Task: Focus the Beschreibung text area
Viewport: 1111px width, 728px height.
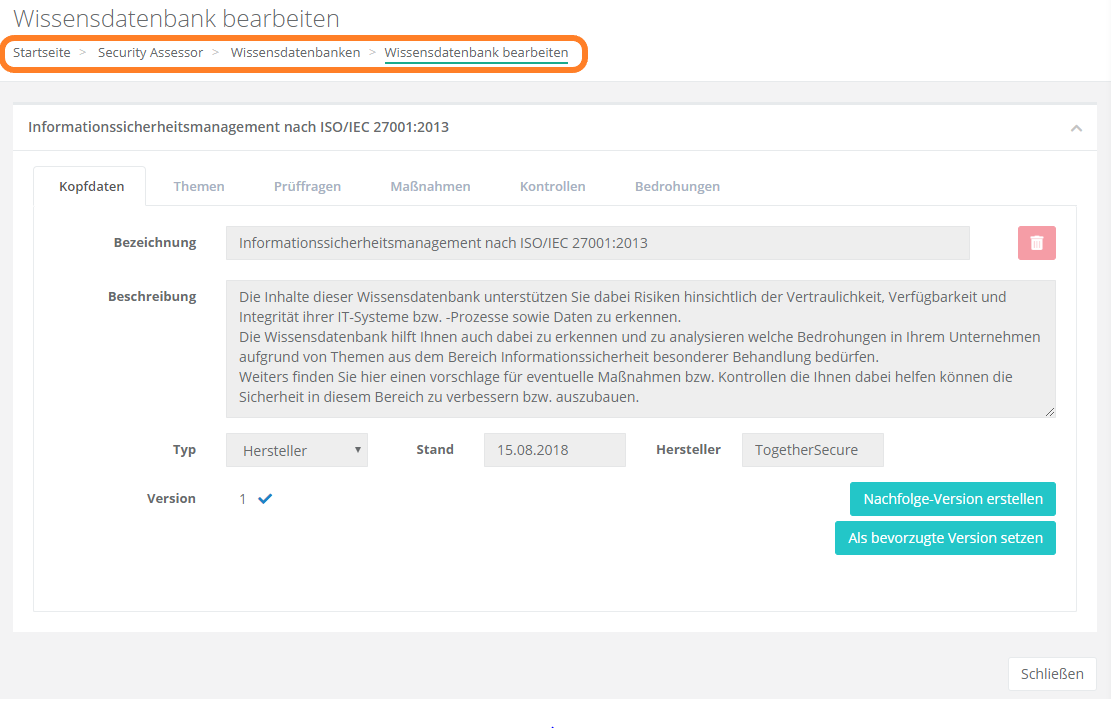Action: point(640,348)
